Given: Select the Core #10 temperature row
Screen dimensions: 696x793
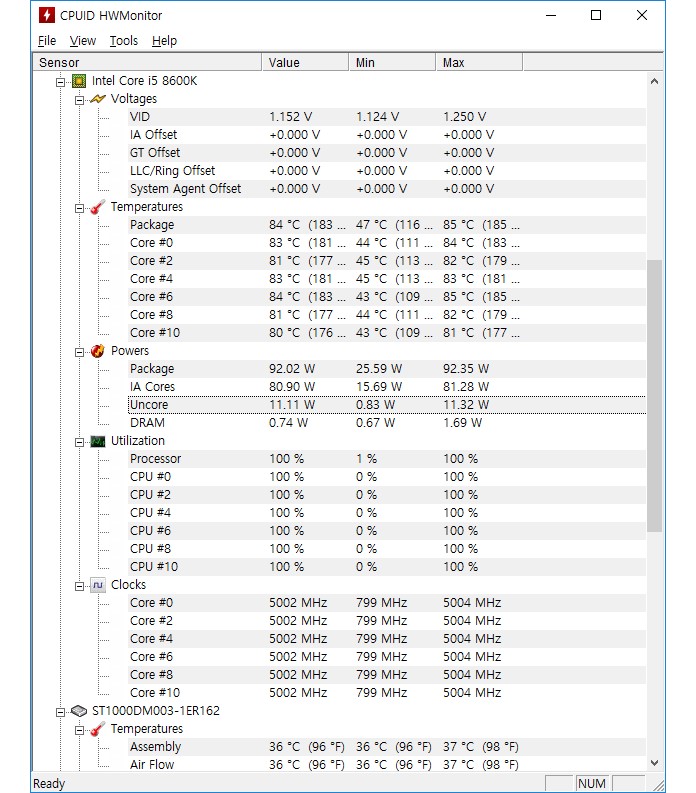Looking at the screenshot, I should tap(387, 333).
